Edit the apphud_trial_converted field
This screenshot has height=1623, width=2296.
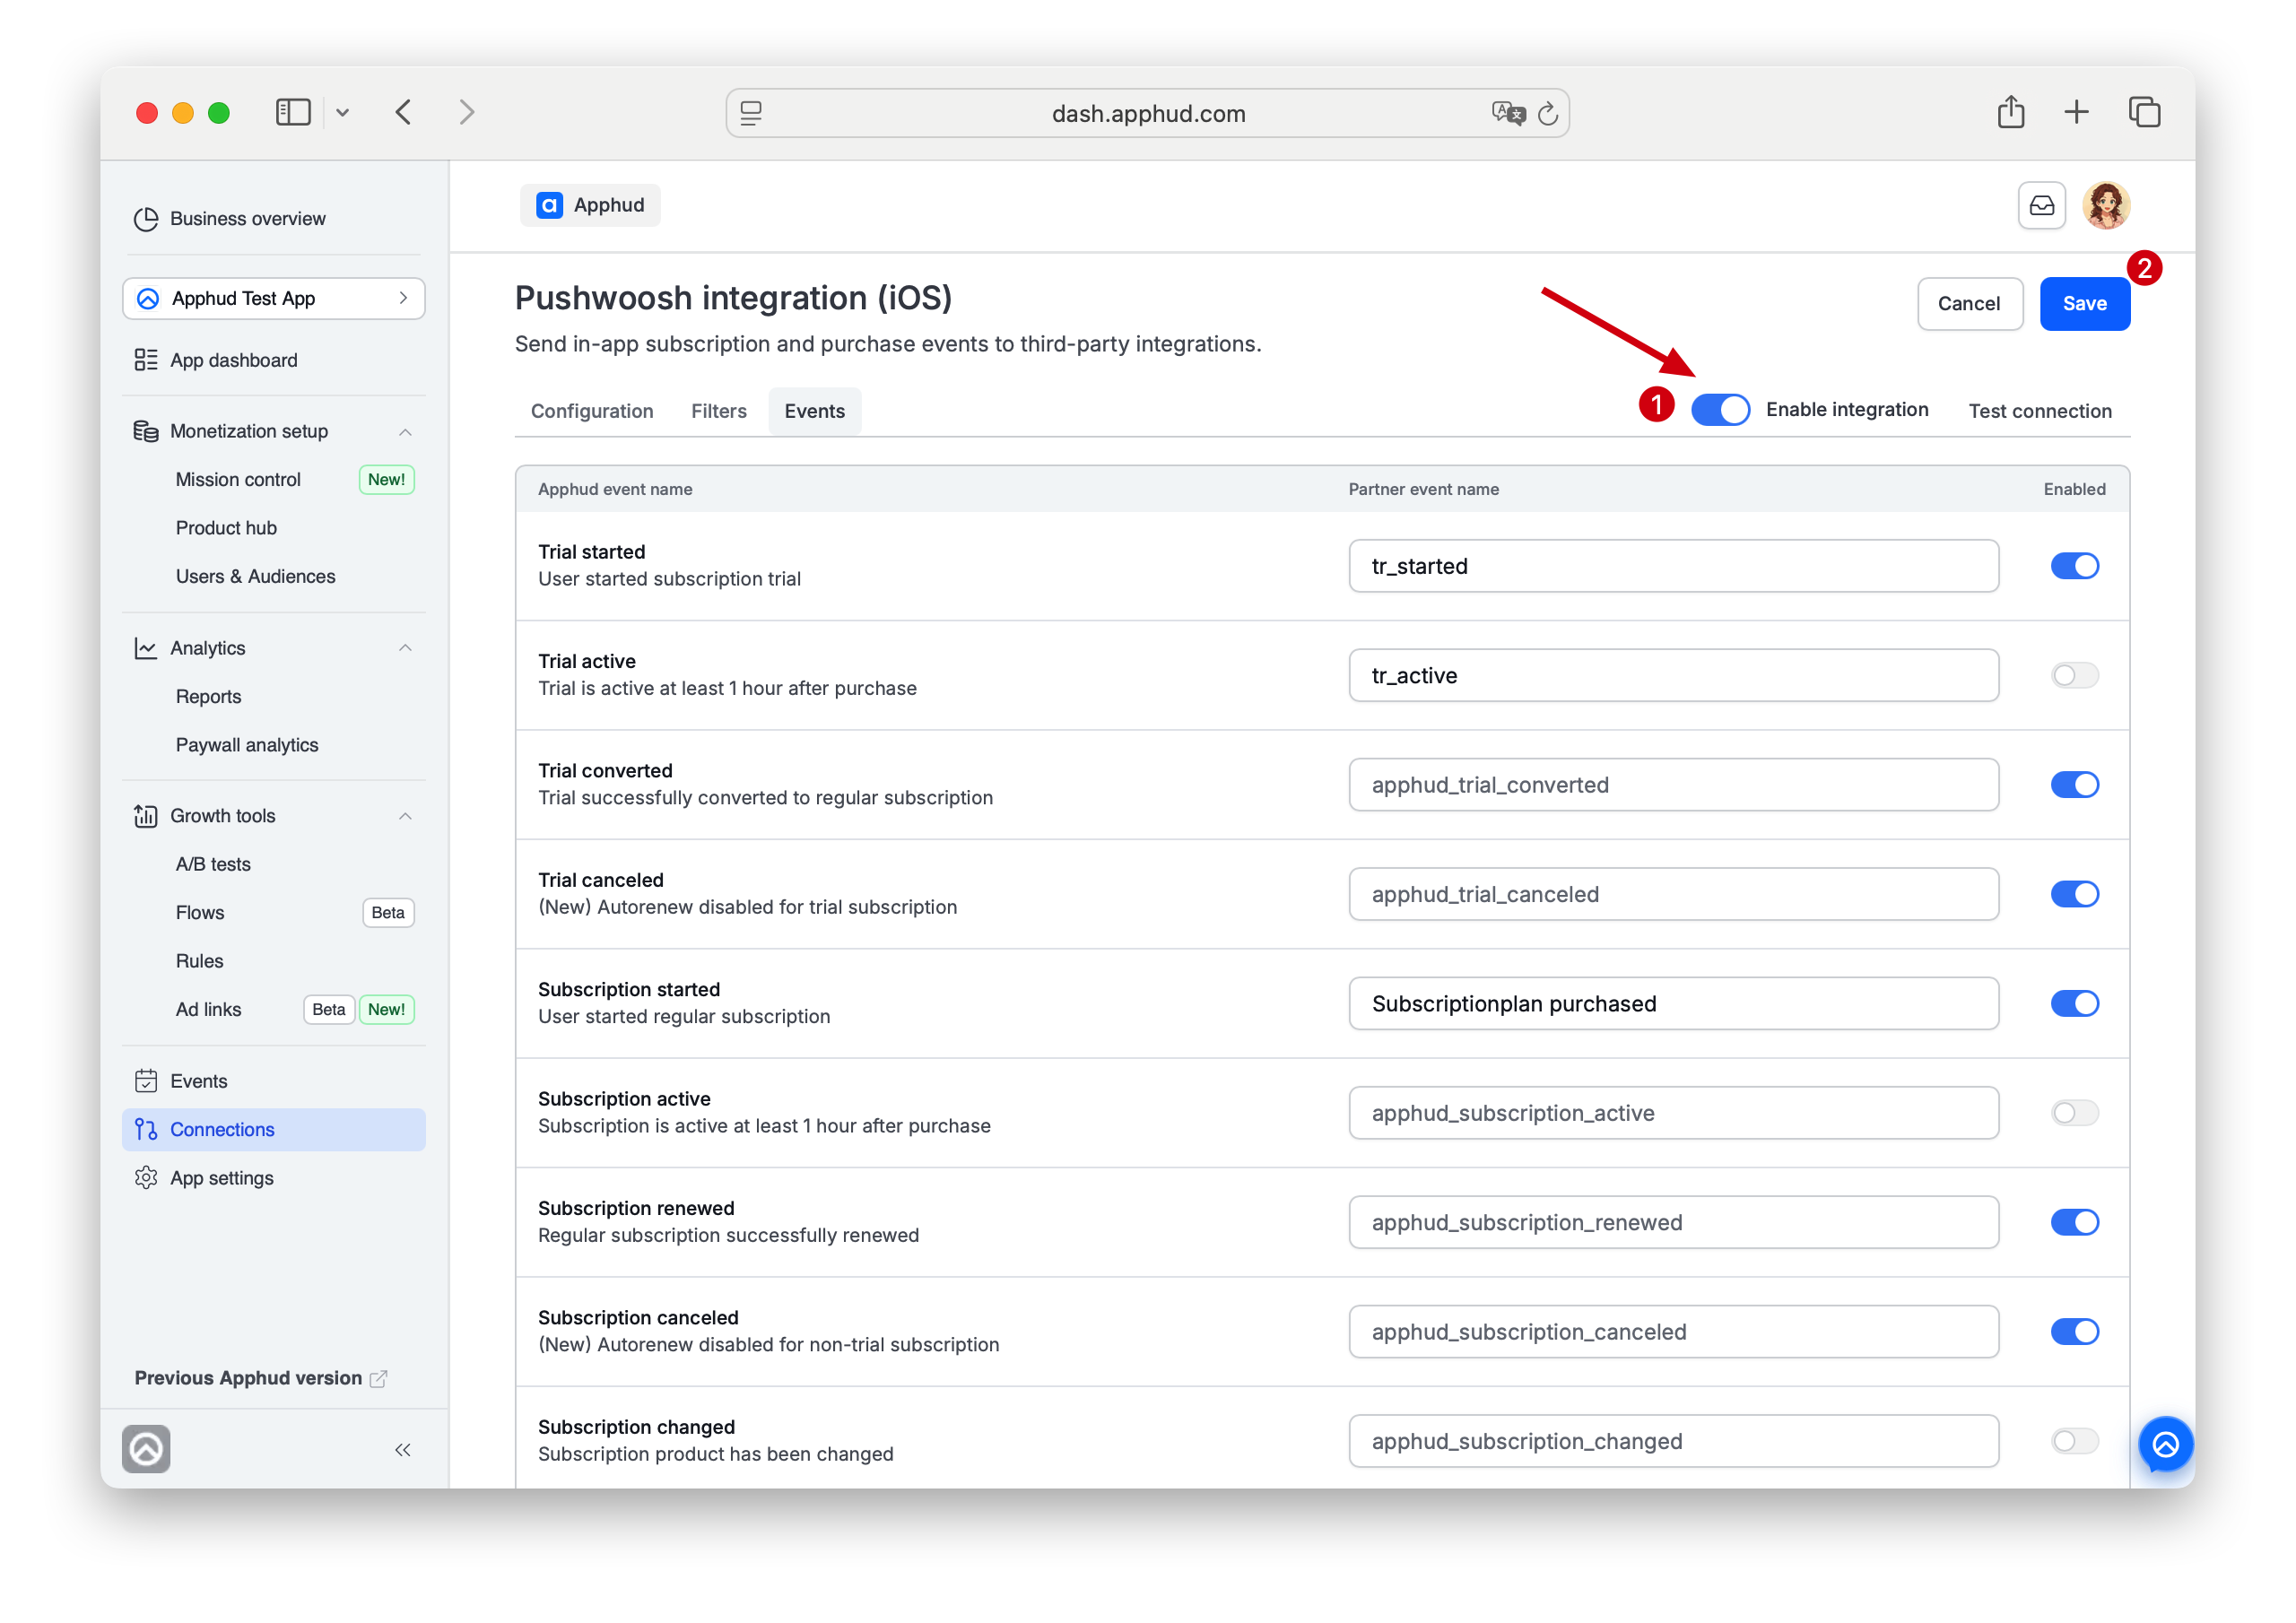pos(1673,785)
